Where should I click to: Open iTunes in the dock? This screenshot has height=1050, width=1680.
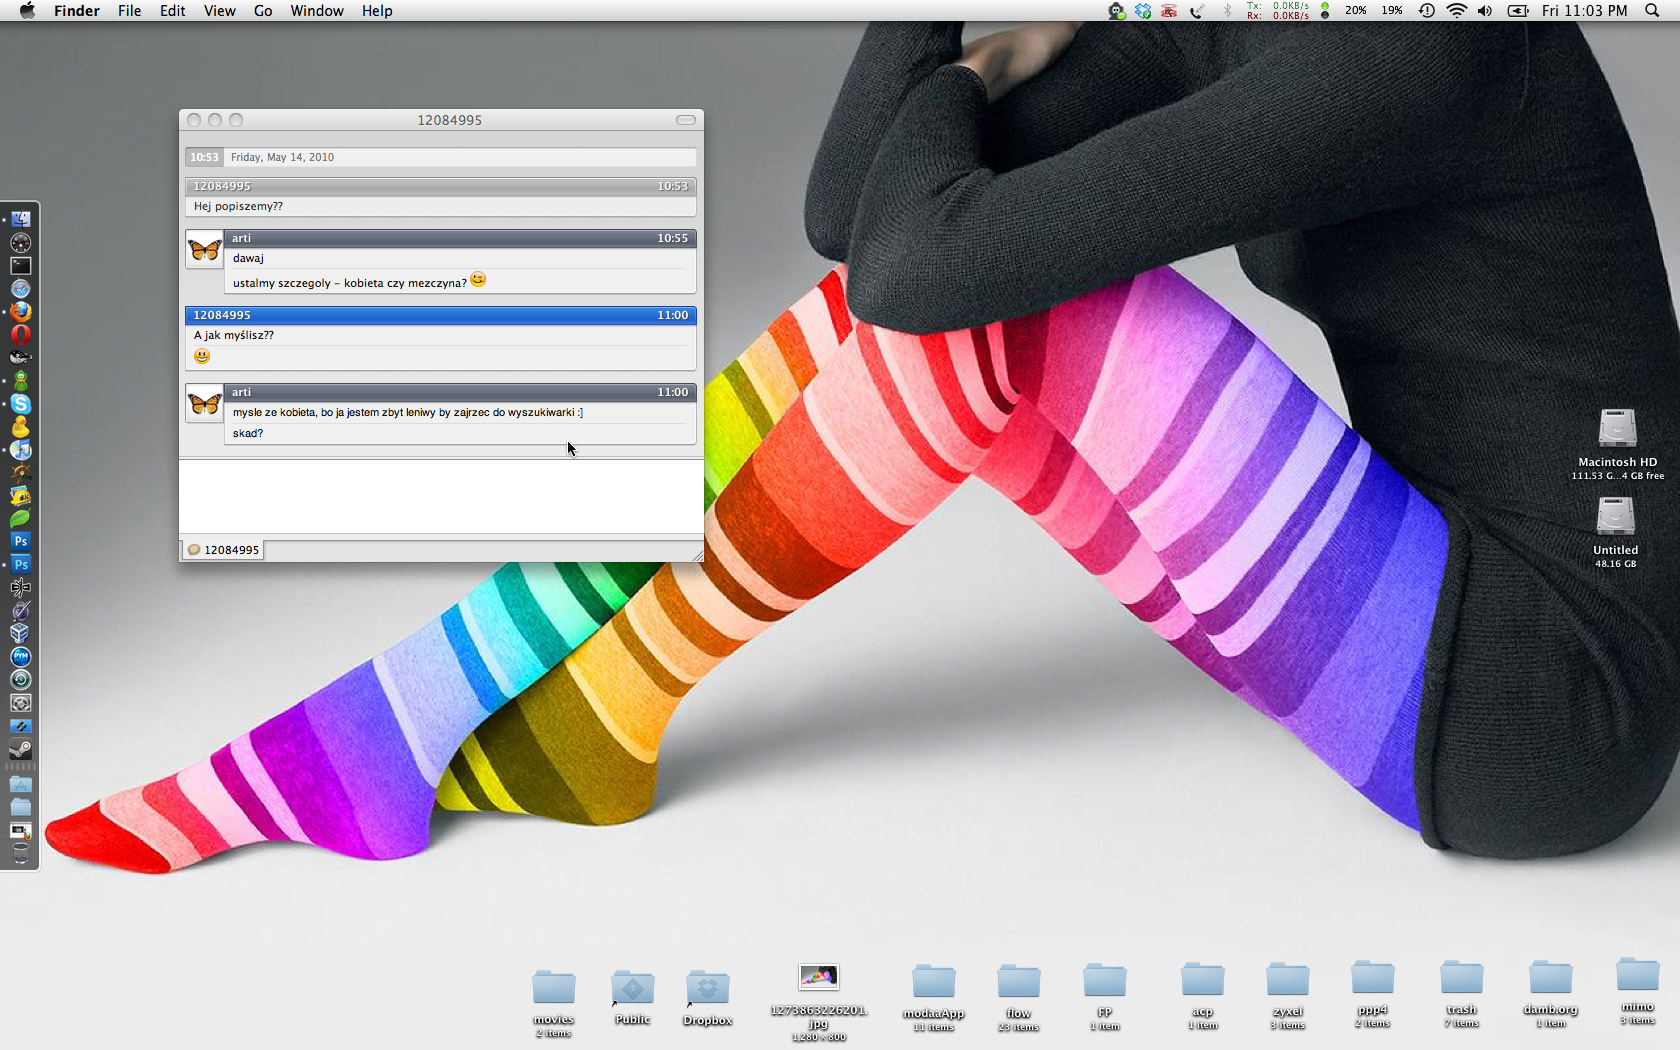(x=20, y=451)
